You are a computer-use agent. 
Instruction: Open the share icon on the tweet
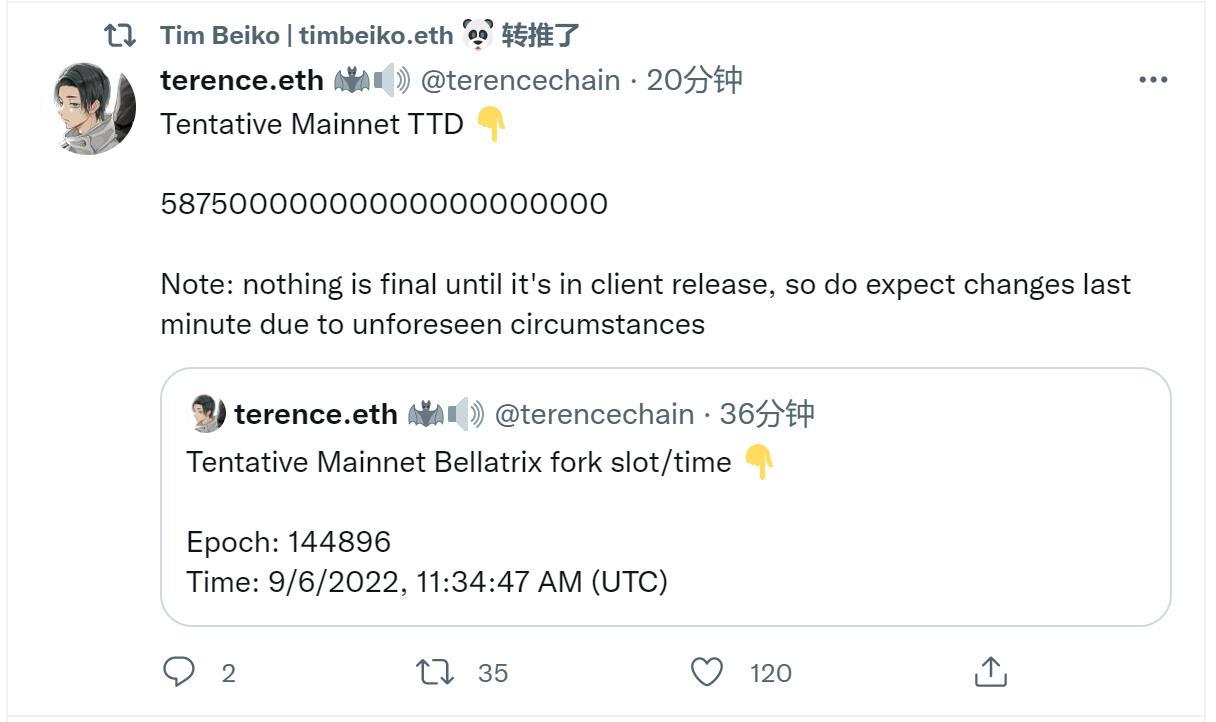pyautogui.click(x=990, y=672)
